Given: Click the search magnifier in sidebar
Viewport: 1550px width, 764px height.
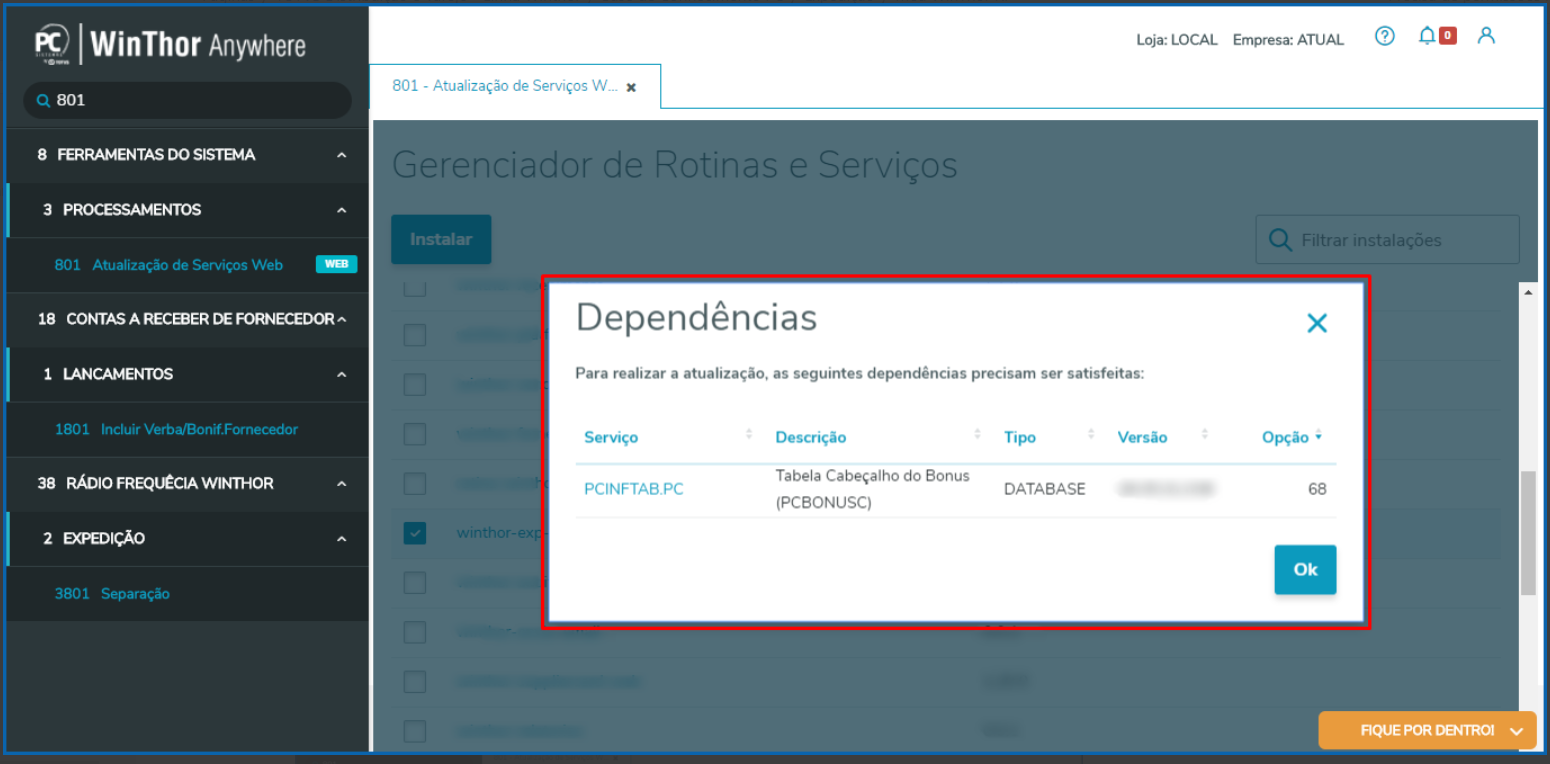Looking at the screenshot, I should coord(43,101).
